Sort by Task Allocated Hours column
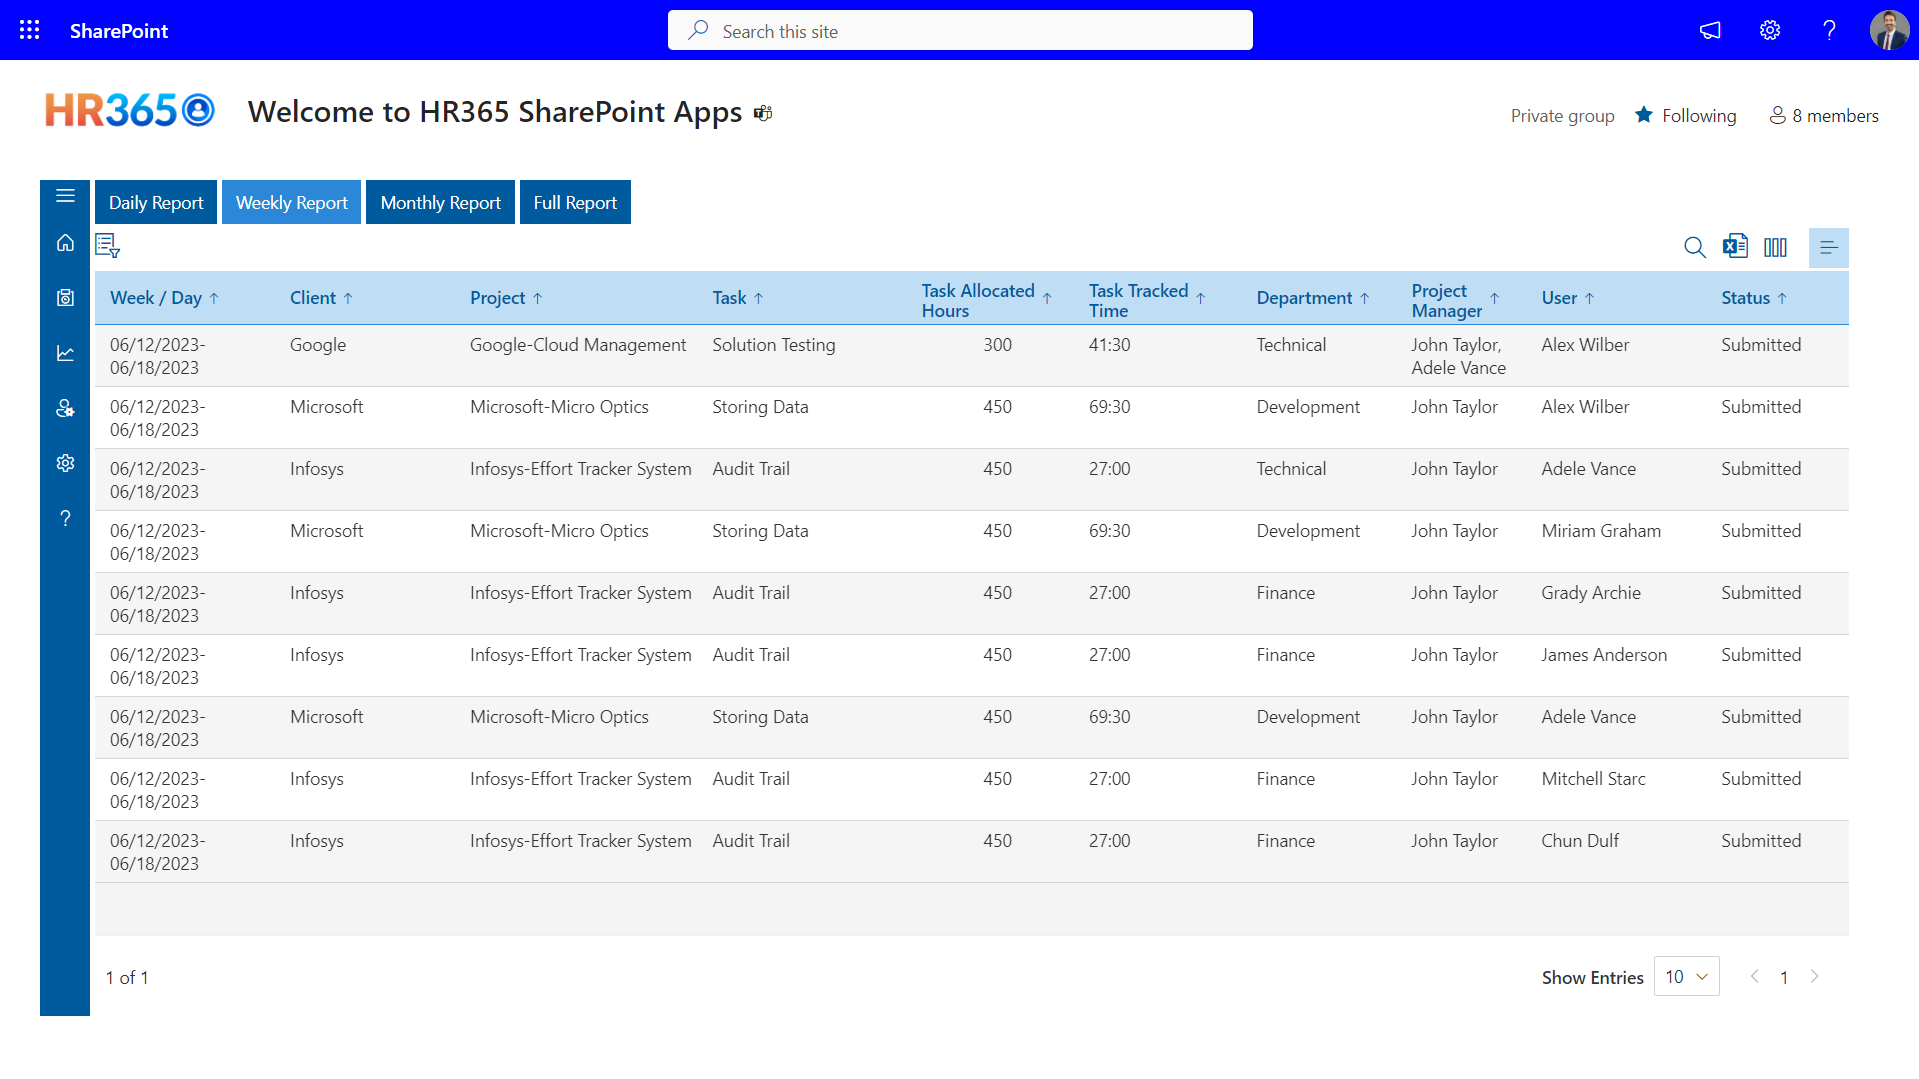 (x=987, y=300)
